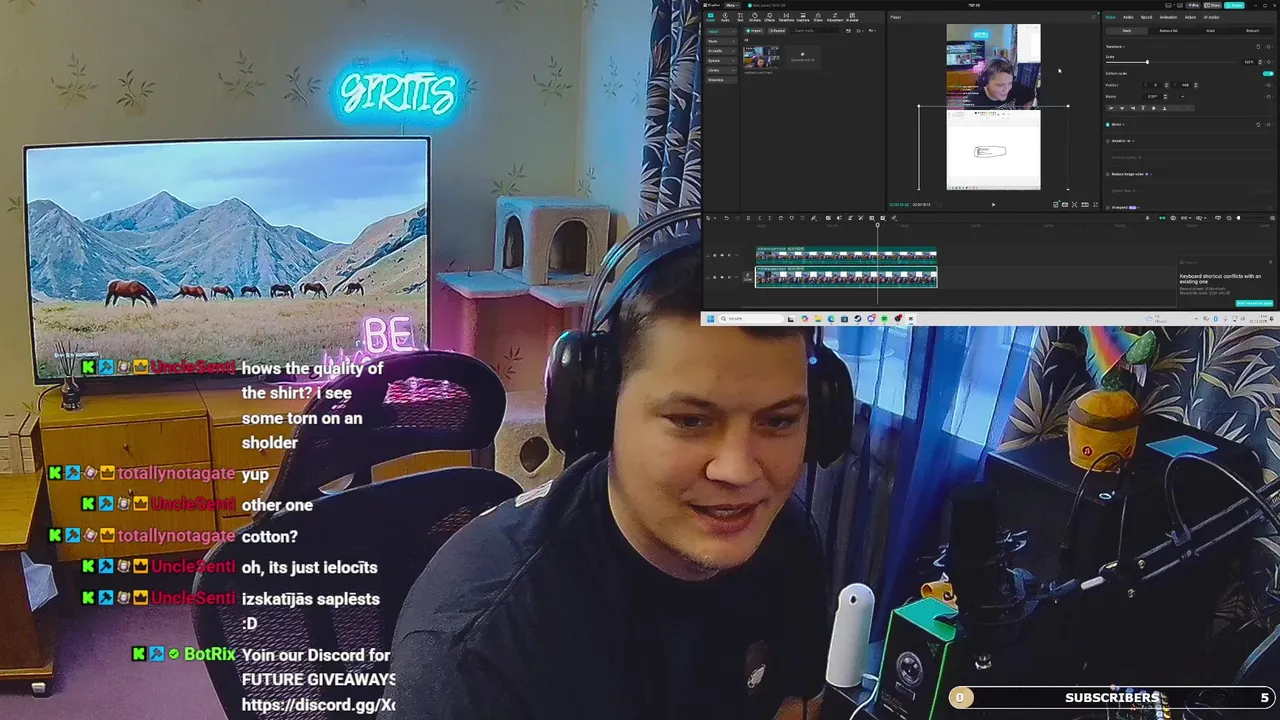This screenshot has height=720, width=1280.
Task: Open fullscreen preview icon in player
Action: tap(1095, 205)
